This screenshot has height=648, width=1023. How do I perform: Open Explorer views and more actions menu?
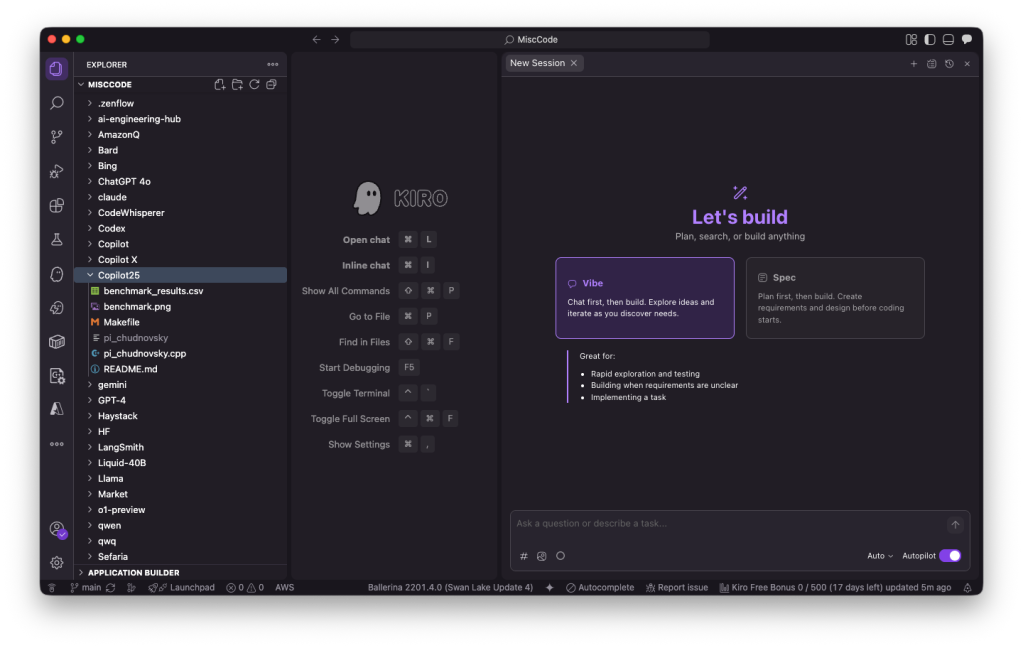coord(273,65)
